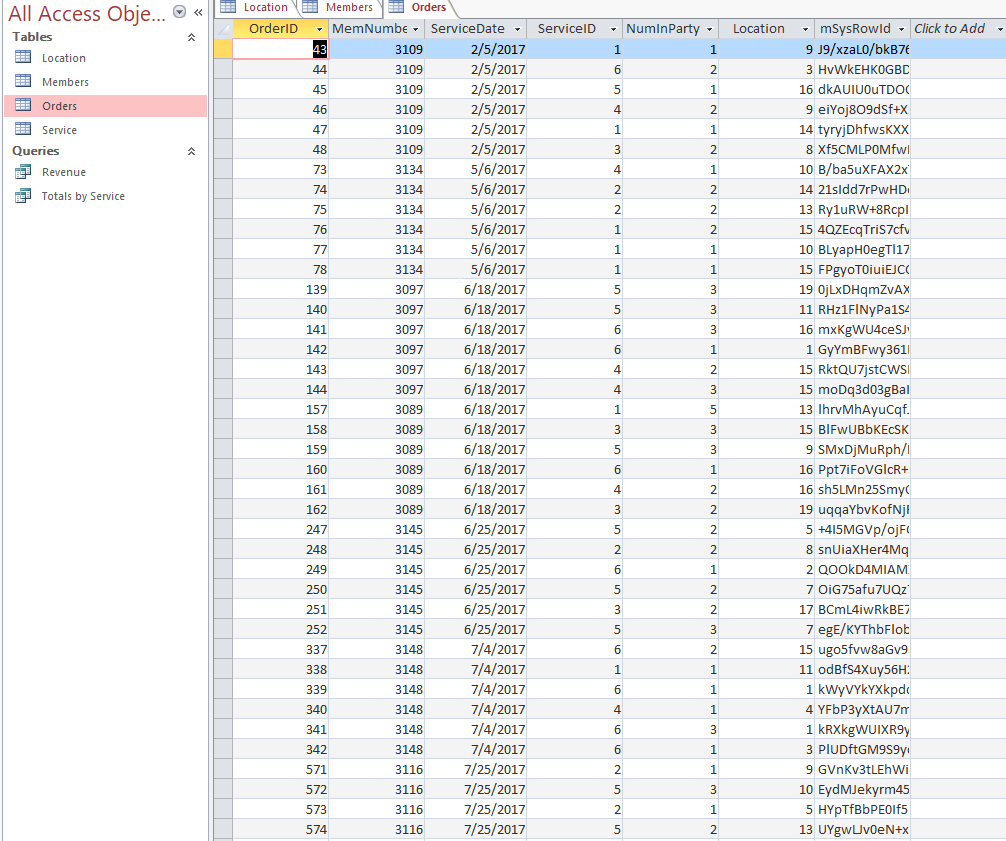Click the Location table icon in navigation pane

(x=22, y=58)
